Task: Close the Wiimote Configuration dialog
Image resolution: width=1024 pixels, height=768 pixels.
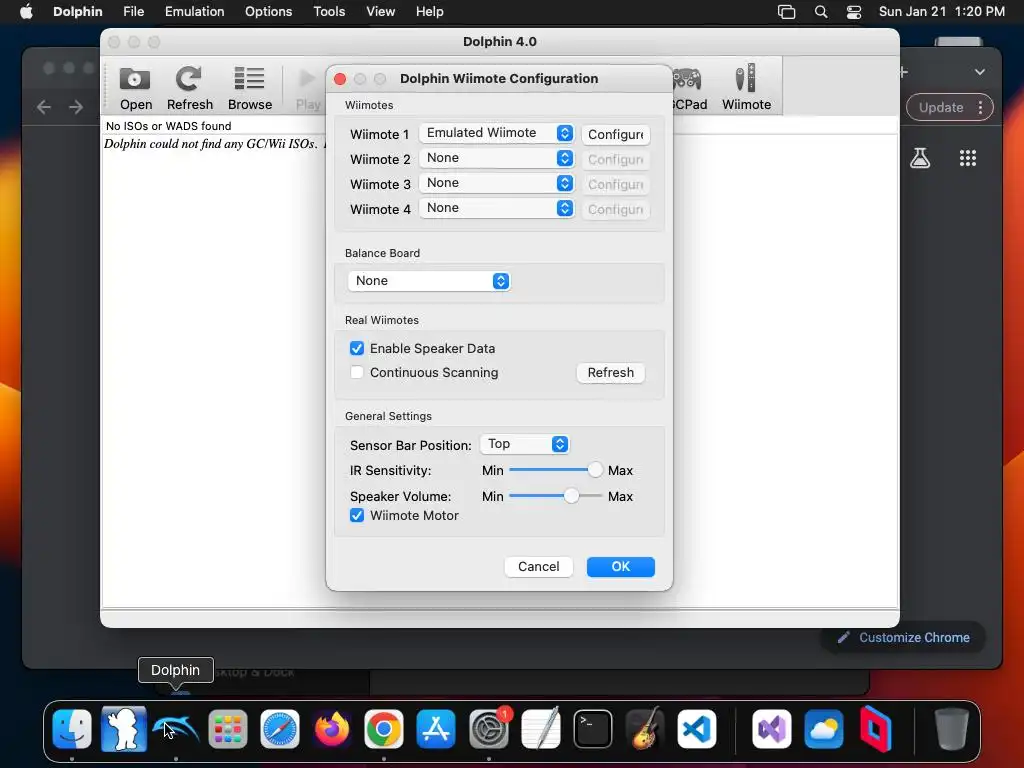Action: coord(340,79)
